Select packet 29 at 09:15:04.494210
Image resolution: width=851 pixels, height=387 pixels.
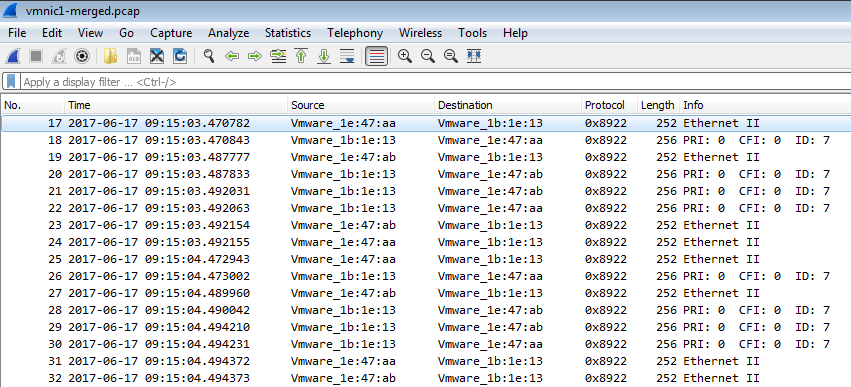(426, 327)
